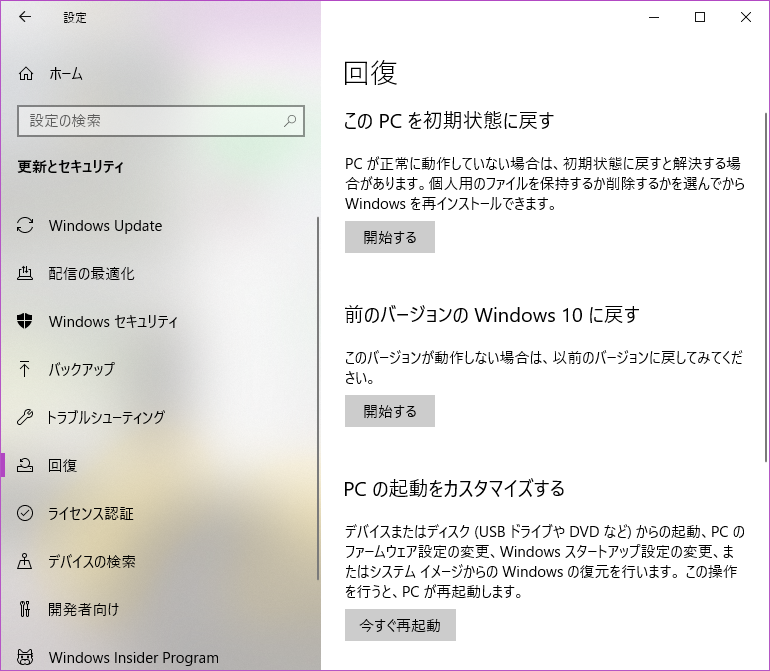
Task: Click the 開発者向け tools icon
Action: pos(26,610)
